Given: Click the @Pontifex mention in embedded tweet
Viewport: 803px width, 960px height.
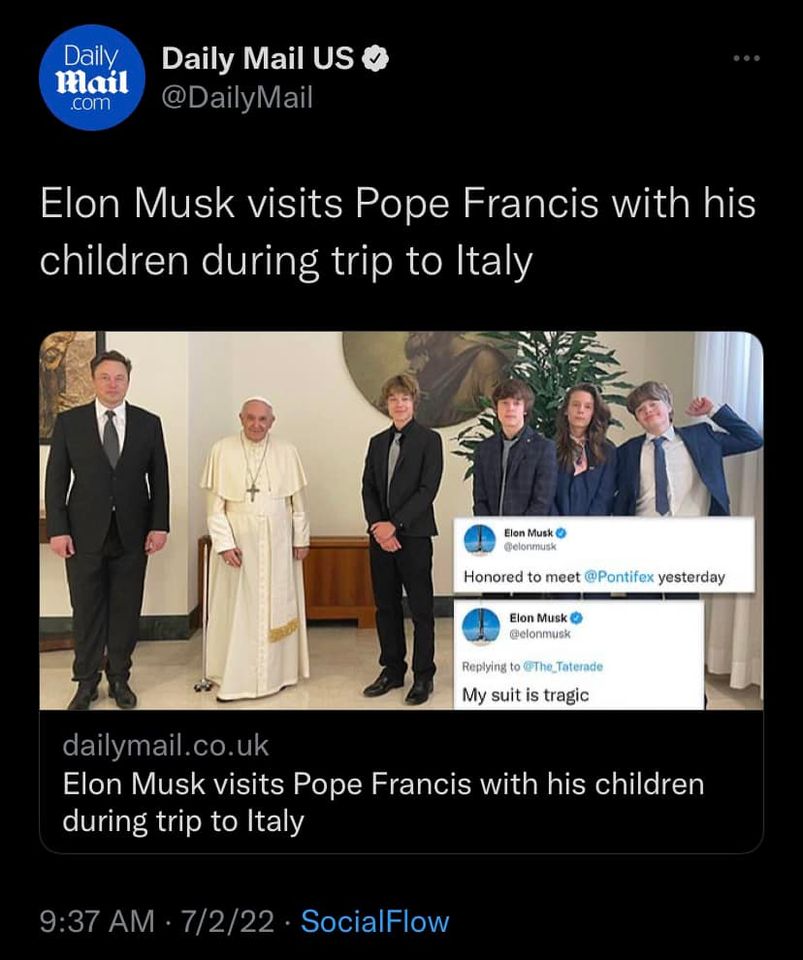Looking at the screenshot, I should click(618, 577).
